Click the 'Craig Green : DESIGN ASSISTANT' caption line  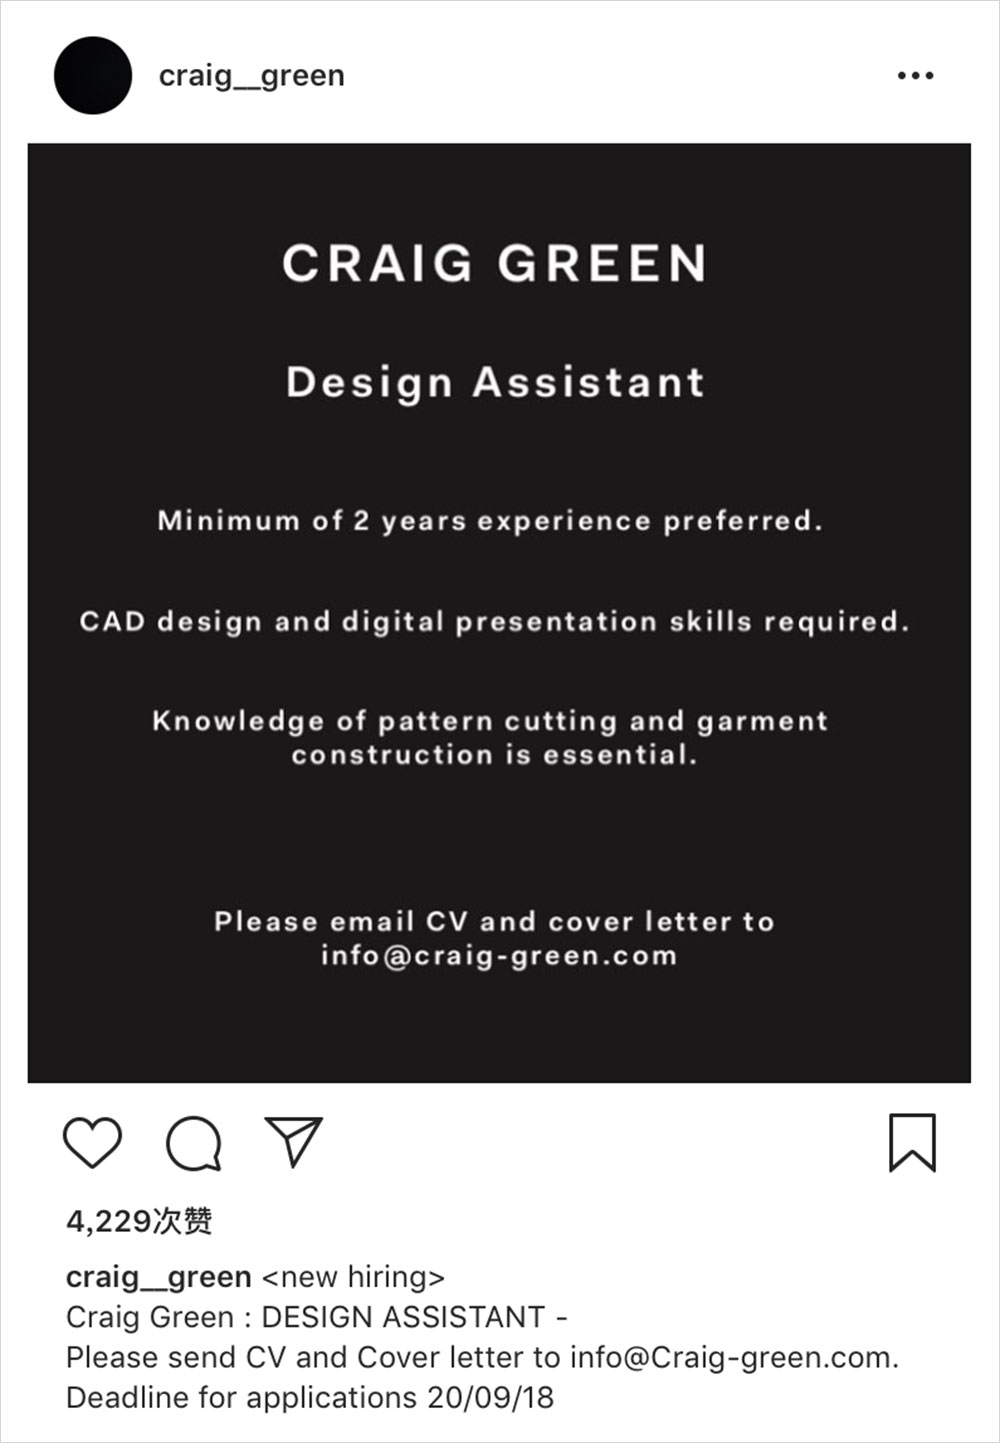pyautogui.click(x=316, y=1317)
